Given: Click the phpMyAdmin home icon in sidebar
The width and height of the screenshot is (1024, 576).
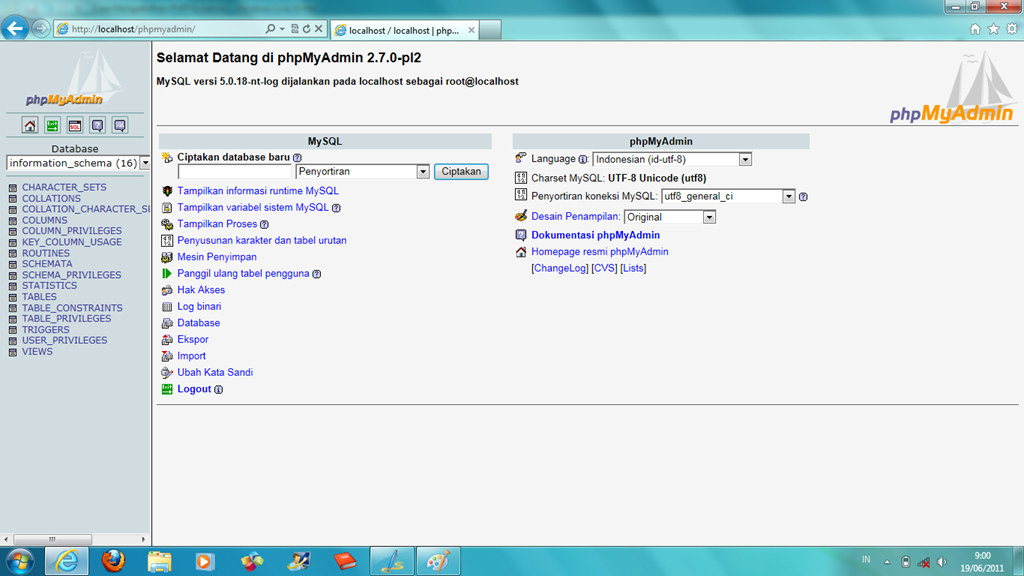Looking at the screenshot, I should coord(30,125).
